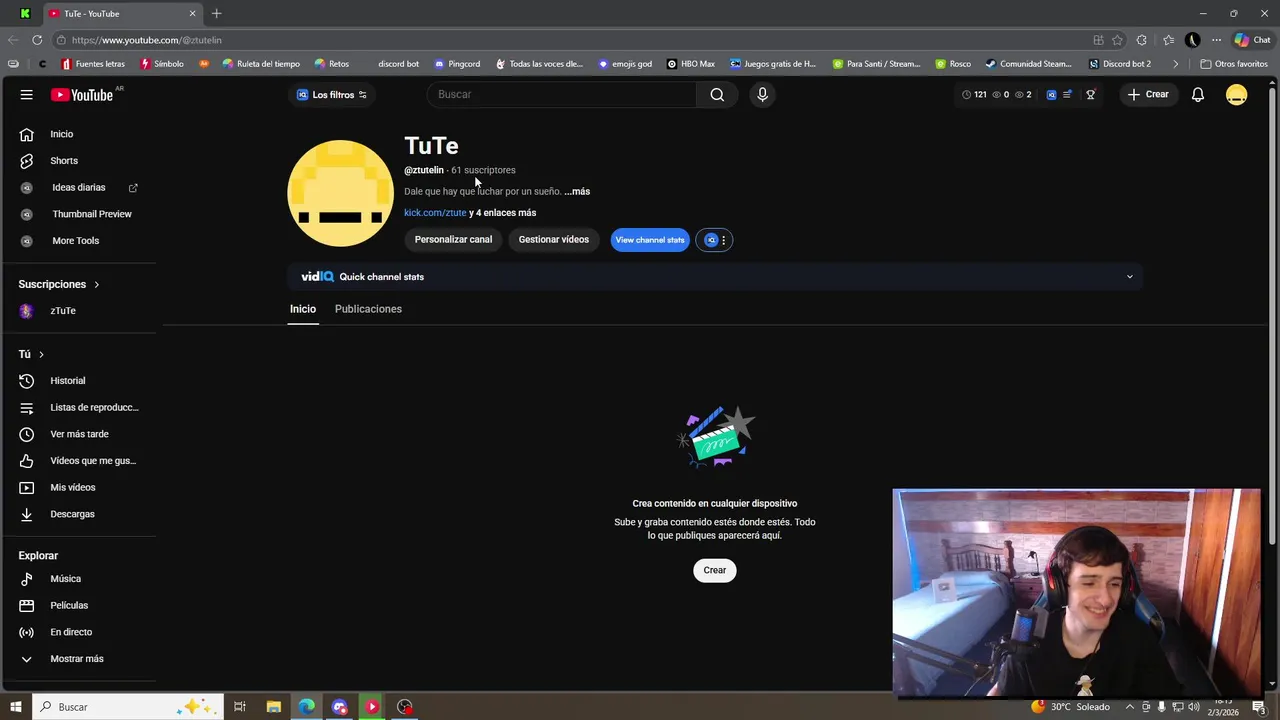The image size is (1280, 720).
Task: Click the vidIQ logo icon in the top bar
Action: 1051,95
